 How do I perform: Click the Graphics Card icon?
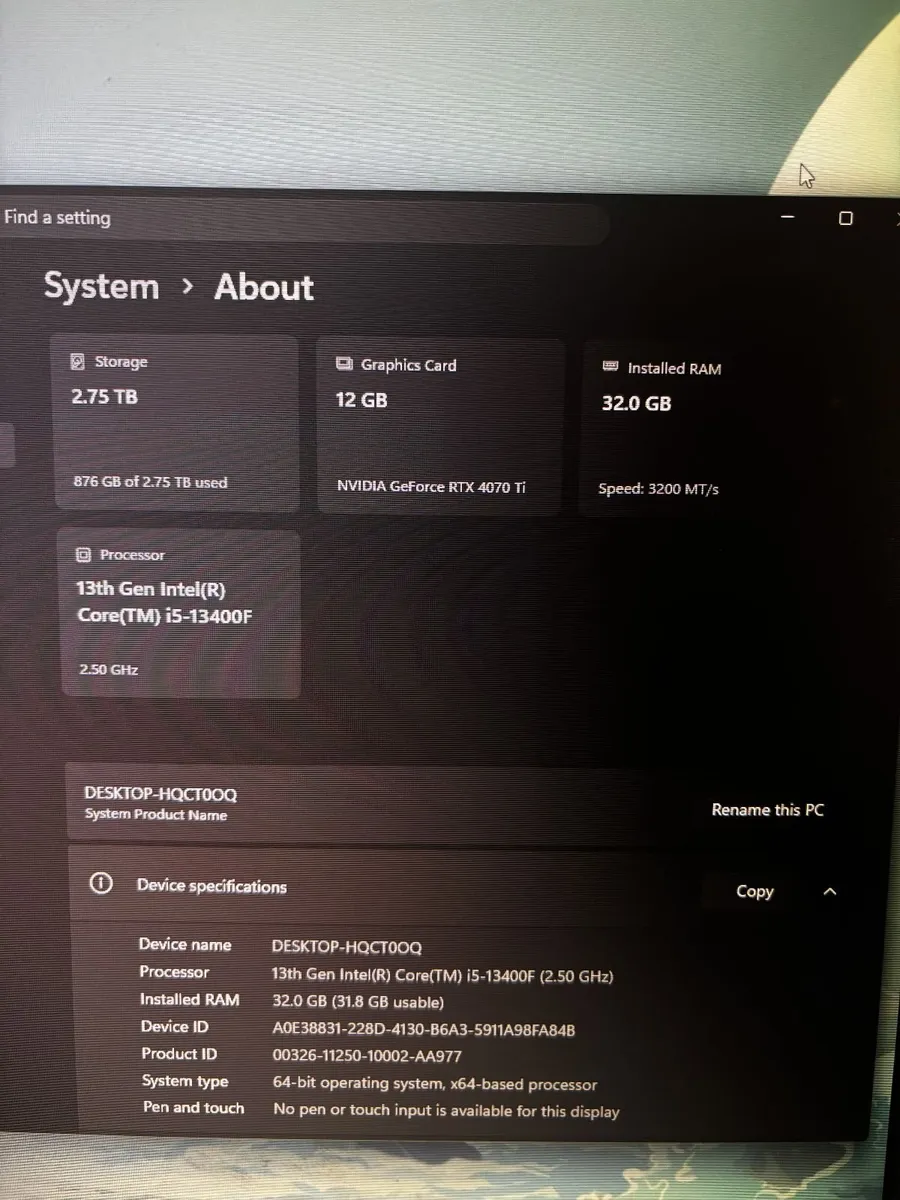coord(345,365)
